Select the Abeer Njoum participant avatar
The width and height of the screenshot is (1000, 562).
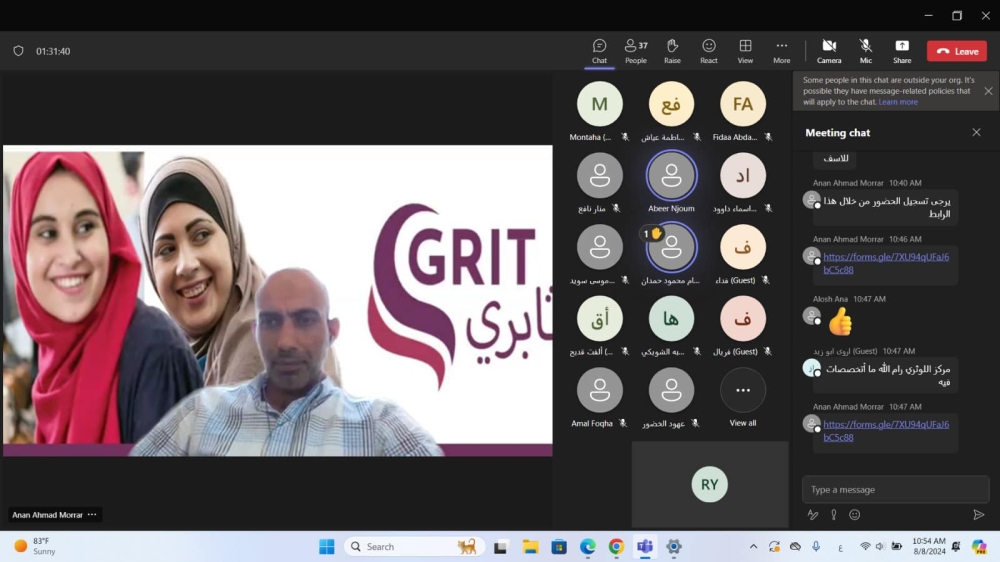[671, 175]
